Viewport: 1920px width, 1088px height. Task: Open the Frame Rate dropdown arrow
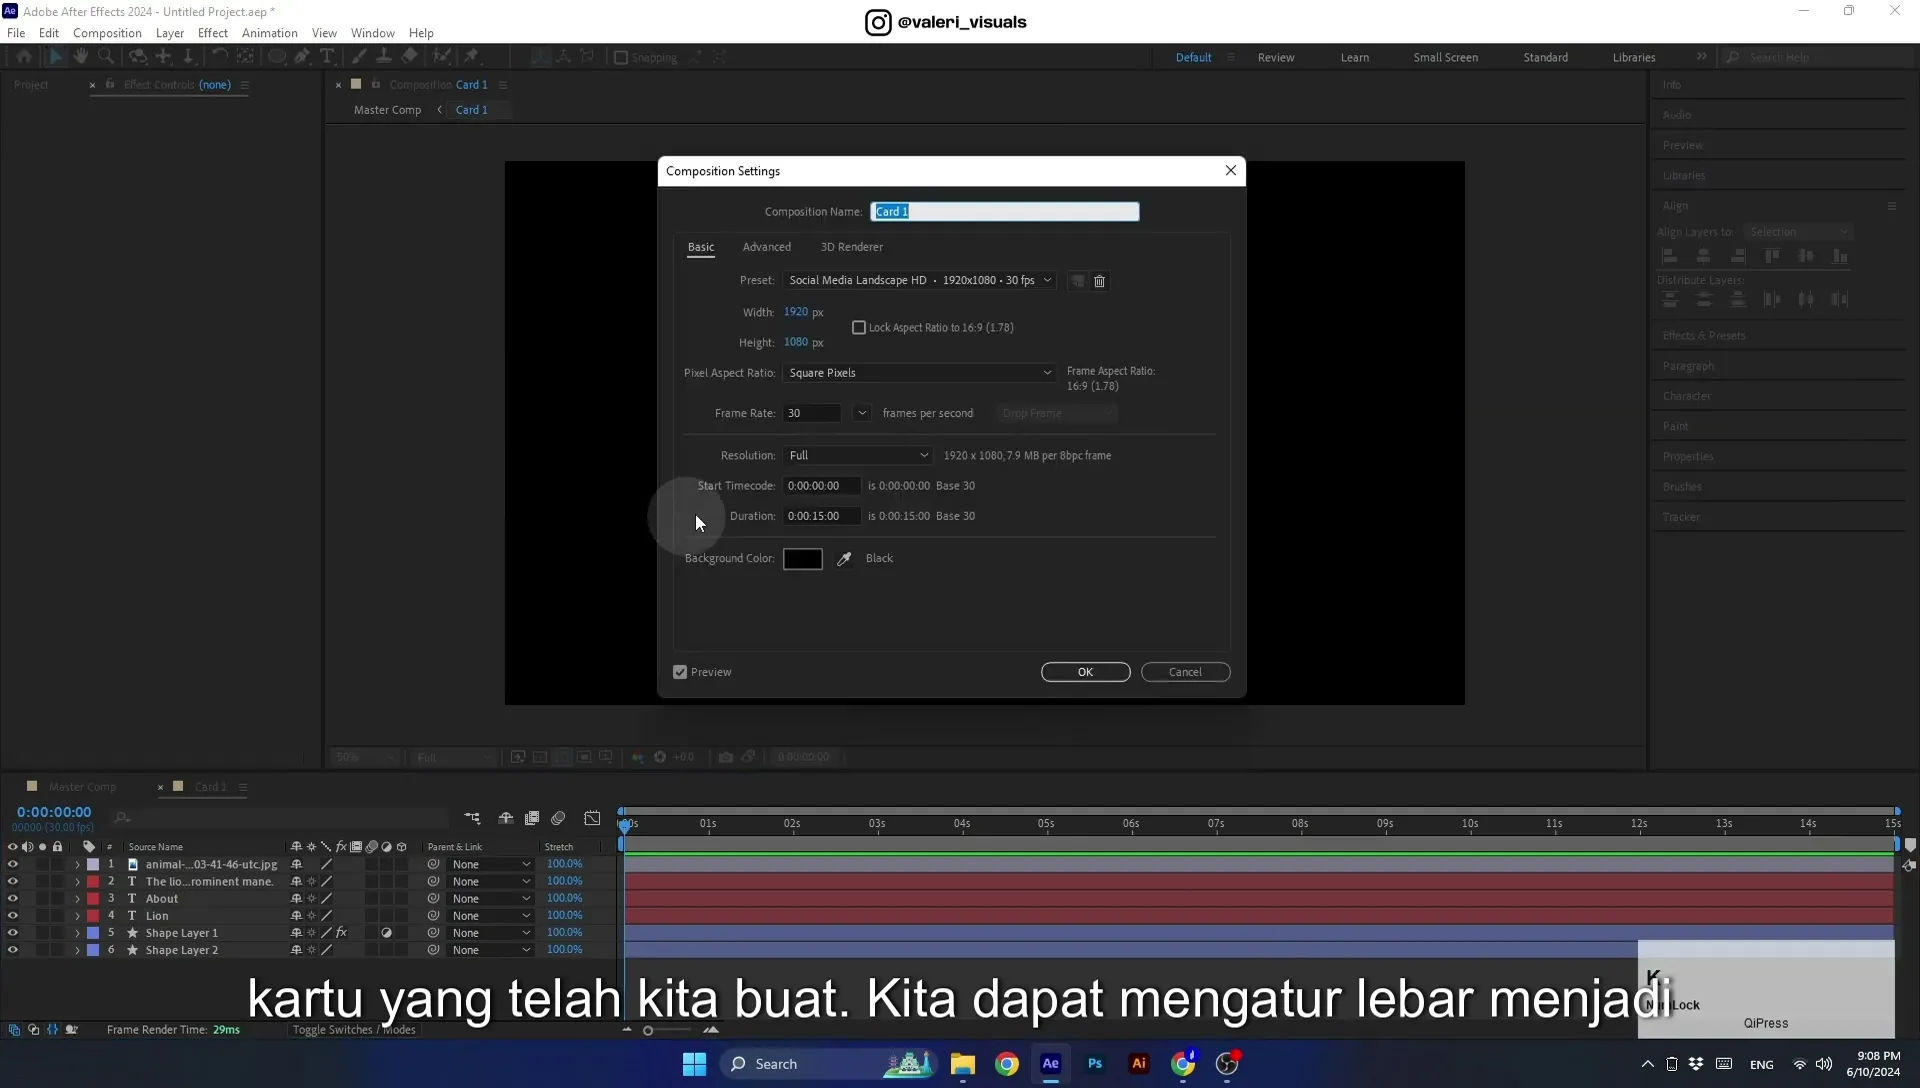pyautogui.click(x=862, y=413)
